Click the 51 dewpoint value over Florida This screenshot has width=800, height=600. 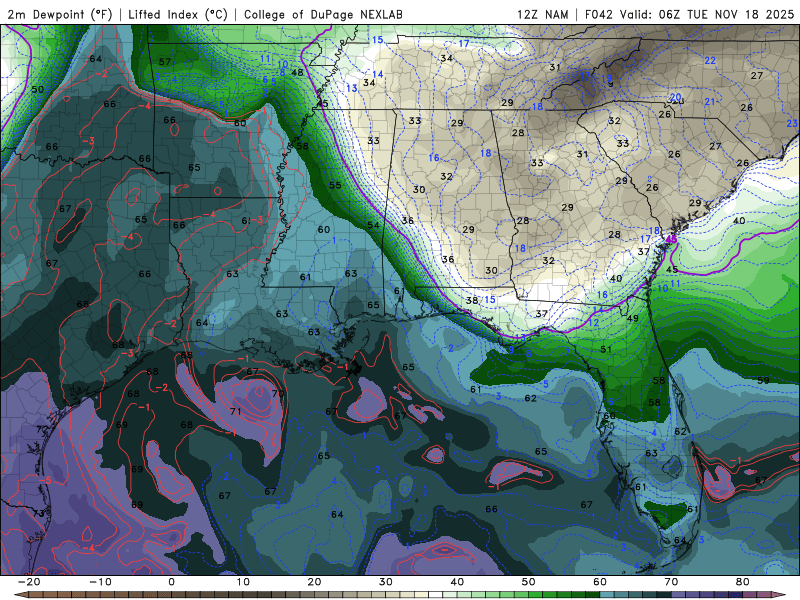coord(606,349)
